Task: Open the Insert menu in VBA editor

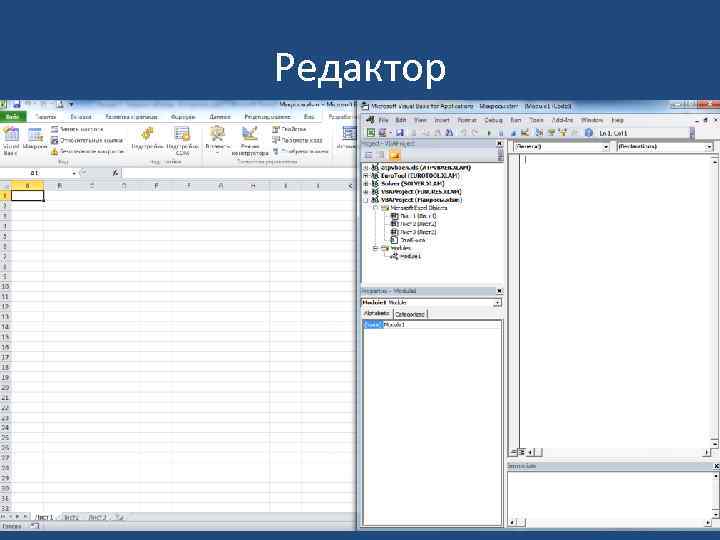Action: pyautogui.click(x=442, y=120)
